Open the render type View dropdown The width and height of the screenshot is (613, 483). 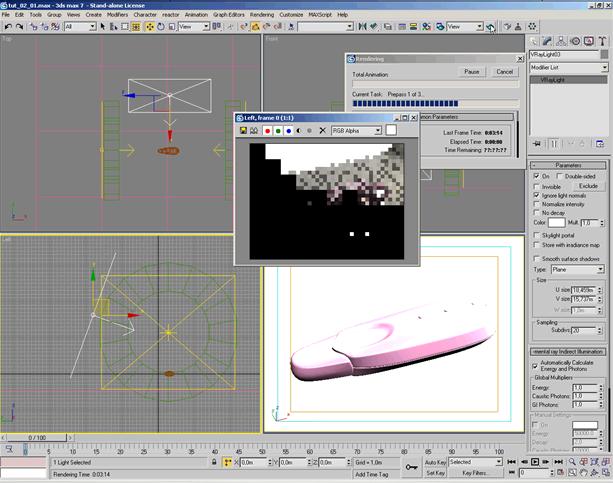(465, 27)
